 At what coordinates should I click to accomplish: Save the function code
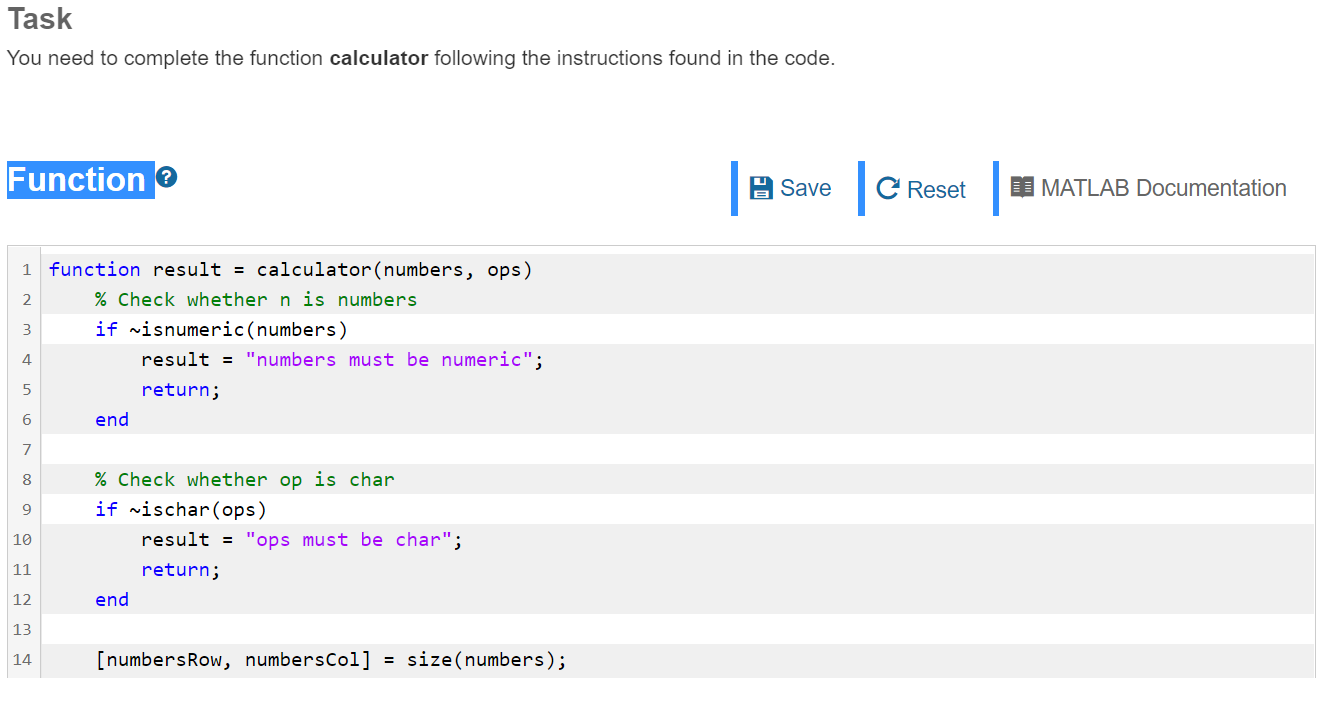tap(791, 188)
